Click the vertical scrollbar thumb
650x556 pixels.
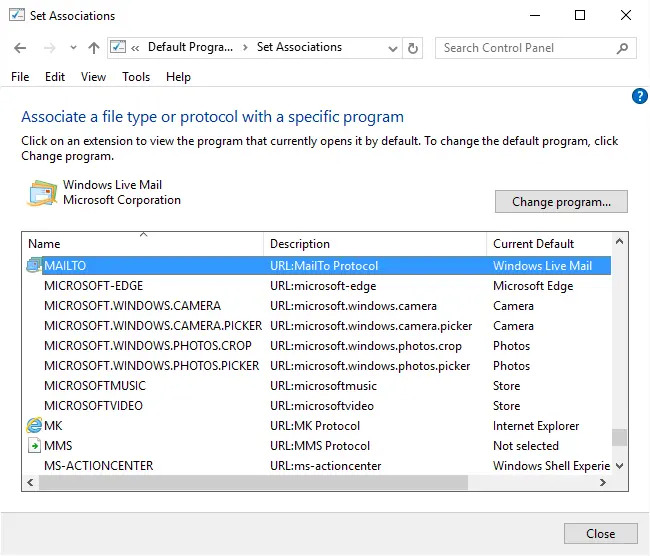click(619, 437)
